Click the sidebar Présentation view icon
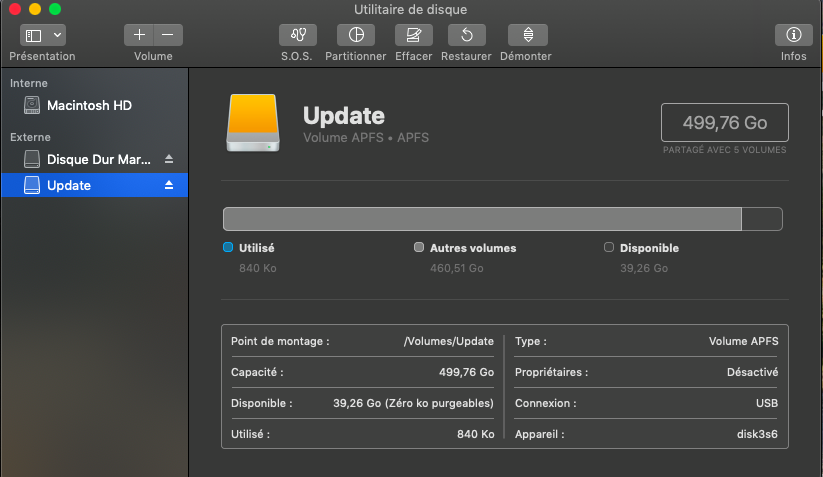The height and width of the screenshot is (477, 823). click(34, 35)
